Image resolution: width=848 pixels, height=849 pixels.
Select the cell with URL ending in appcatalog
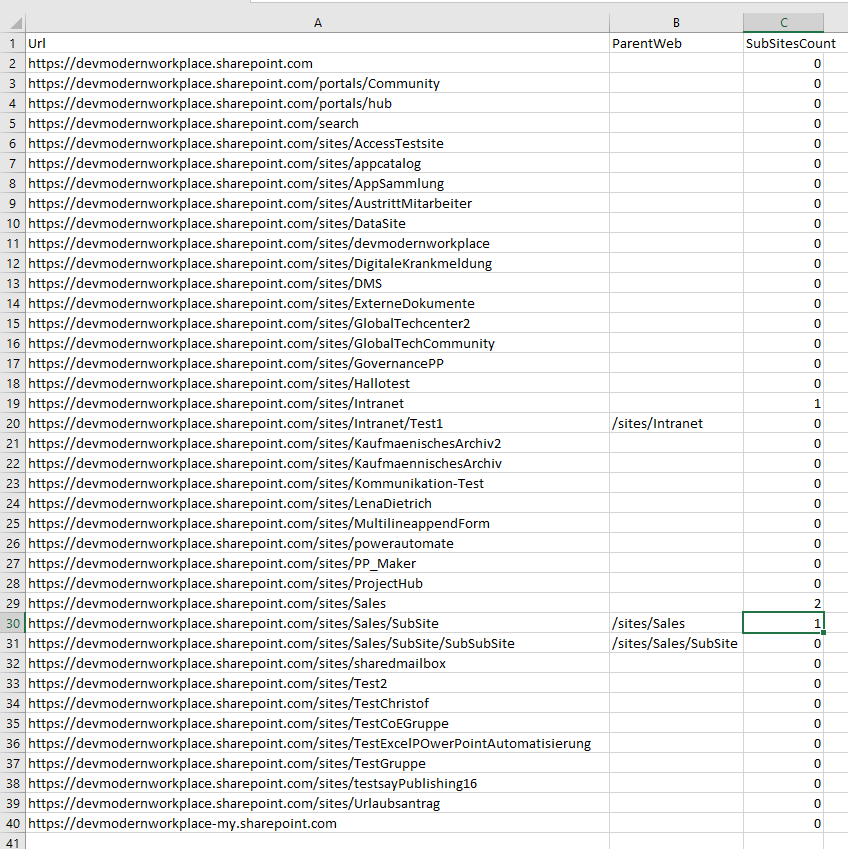(x=317, y=164)
